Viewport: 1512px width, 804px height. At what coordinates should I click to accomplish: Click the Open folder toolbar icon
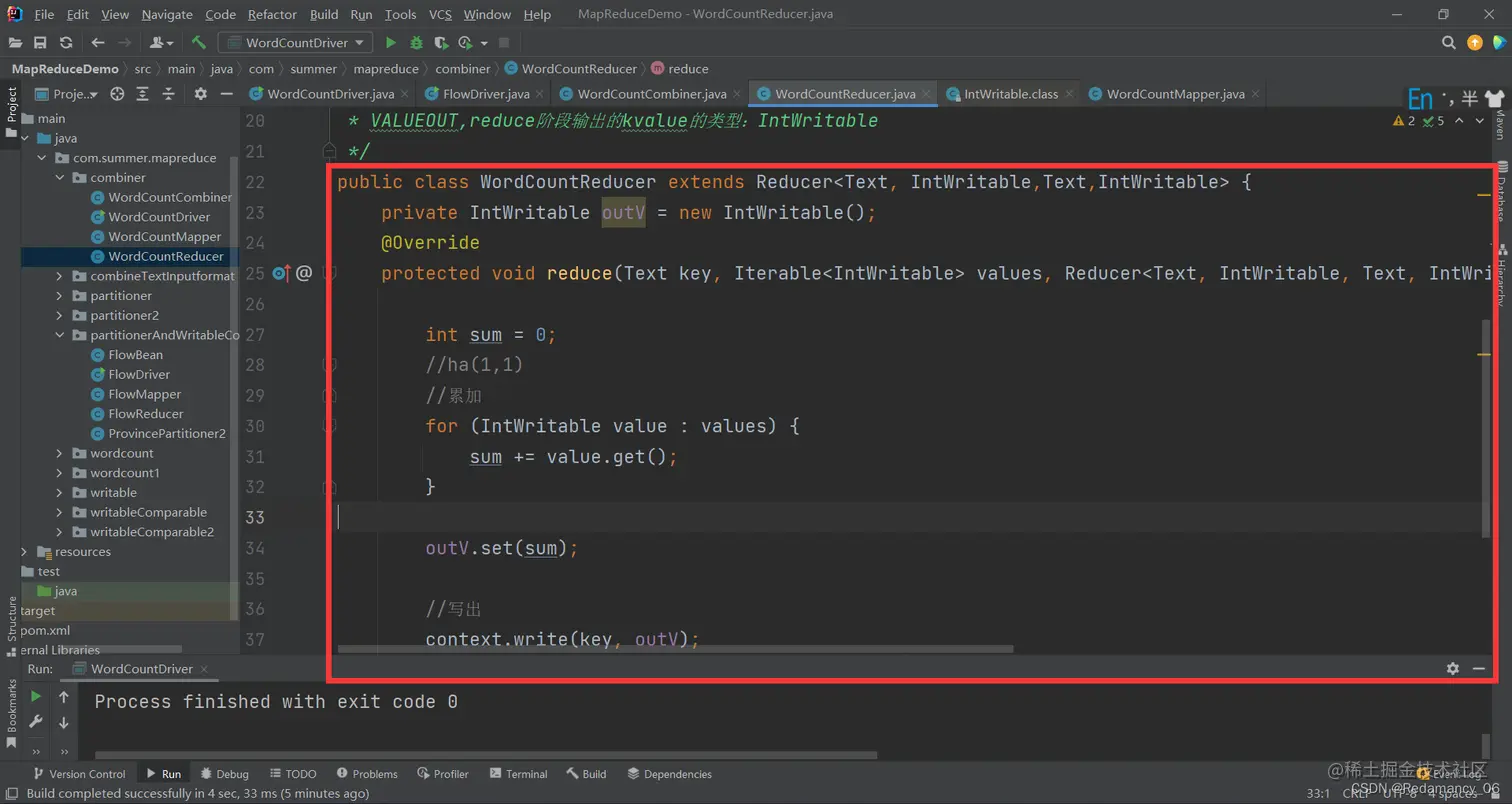click(15, 43)
